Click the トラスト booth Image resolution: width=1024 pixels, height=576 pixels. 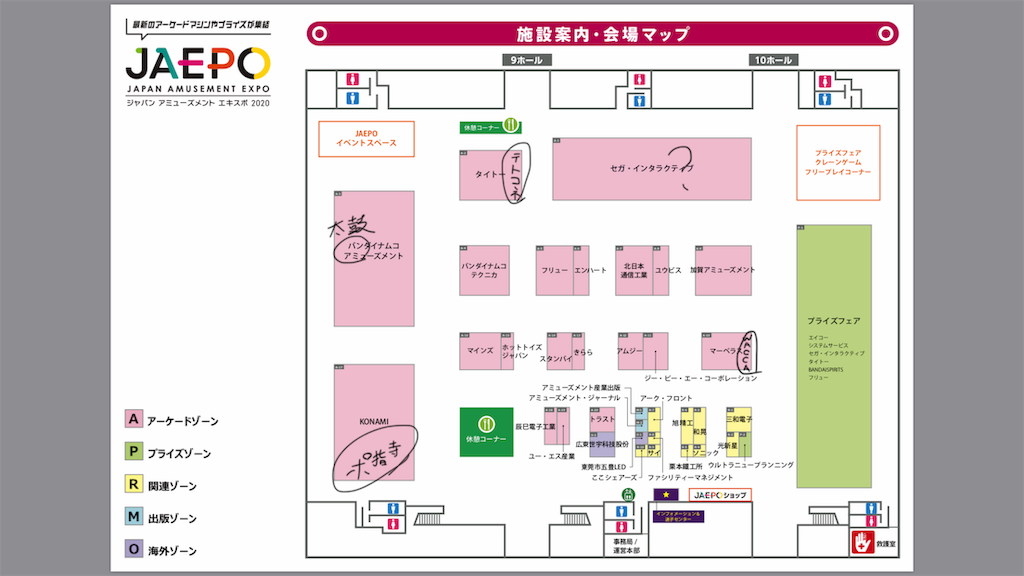pos(602,419)
